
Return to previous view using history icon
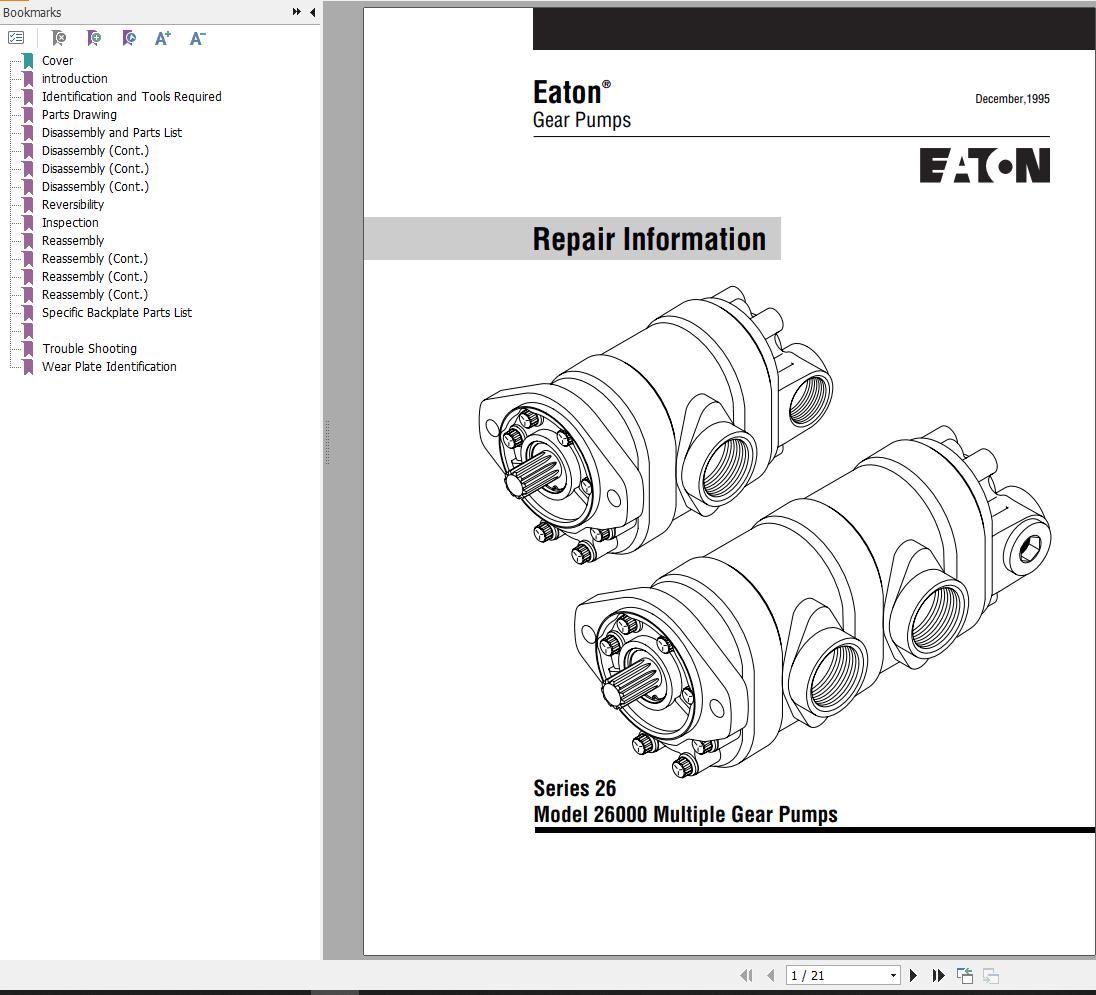965,974
